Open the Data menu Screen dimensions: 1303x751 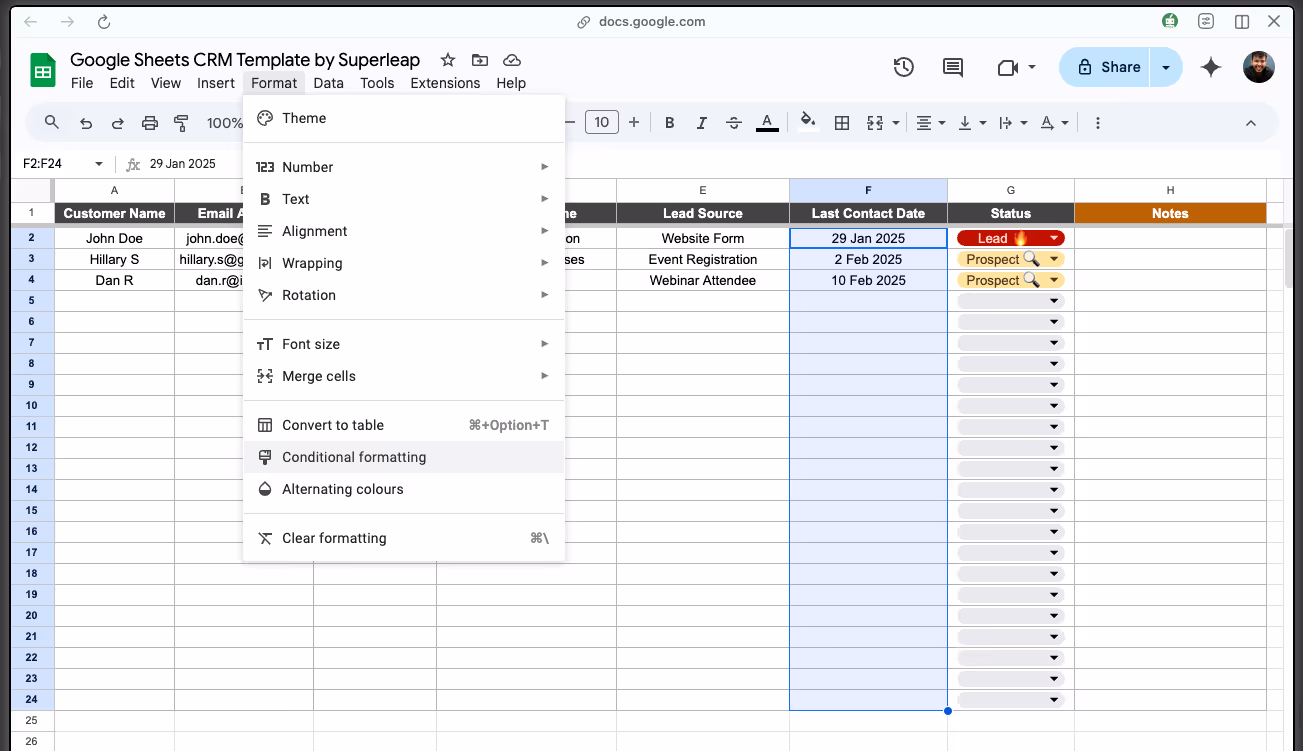[328, 83]
